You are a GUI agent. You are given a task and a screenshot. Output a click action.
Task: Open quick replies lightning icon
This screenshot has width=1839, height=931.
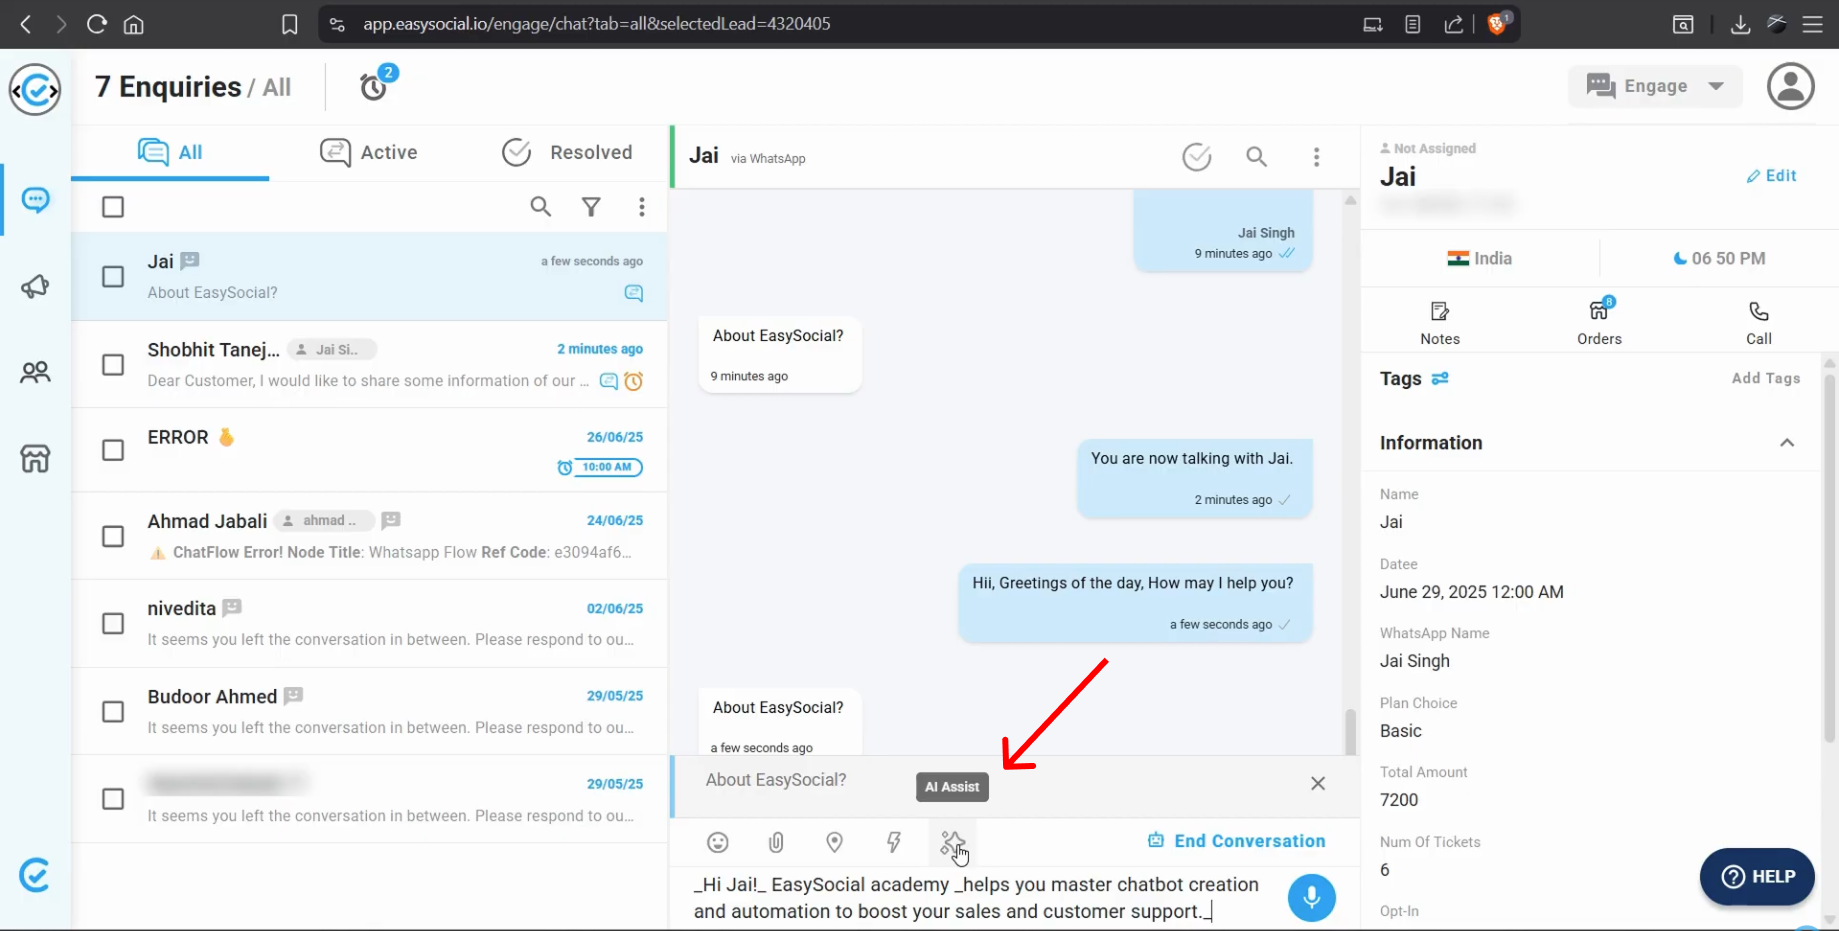pos(894,842)
